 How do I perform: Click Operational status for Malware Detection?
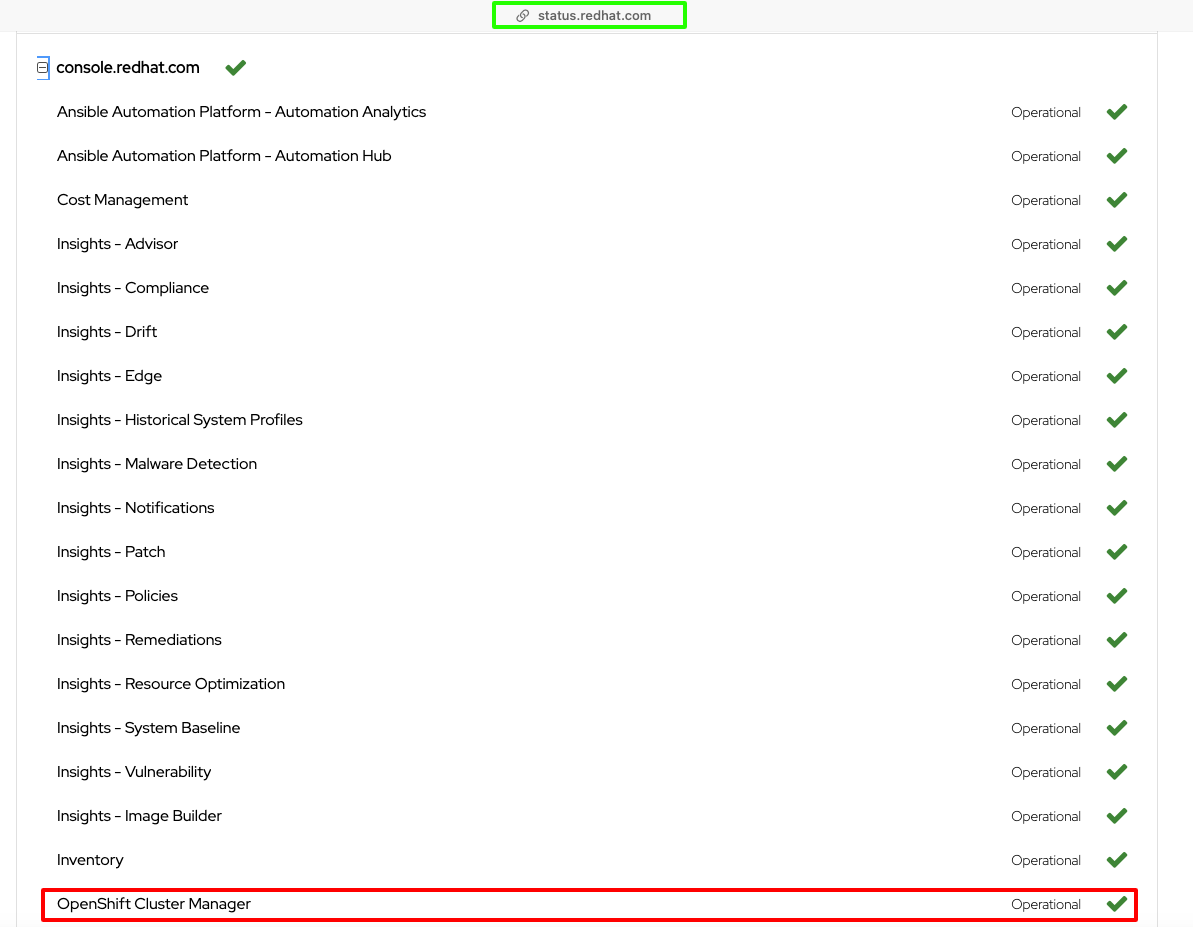(x=1045, y=465)
